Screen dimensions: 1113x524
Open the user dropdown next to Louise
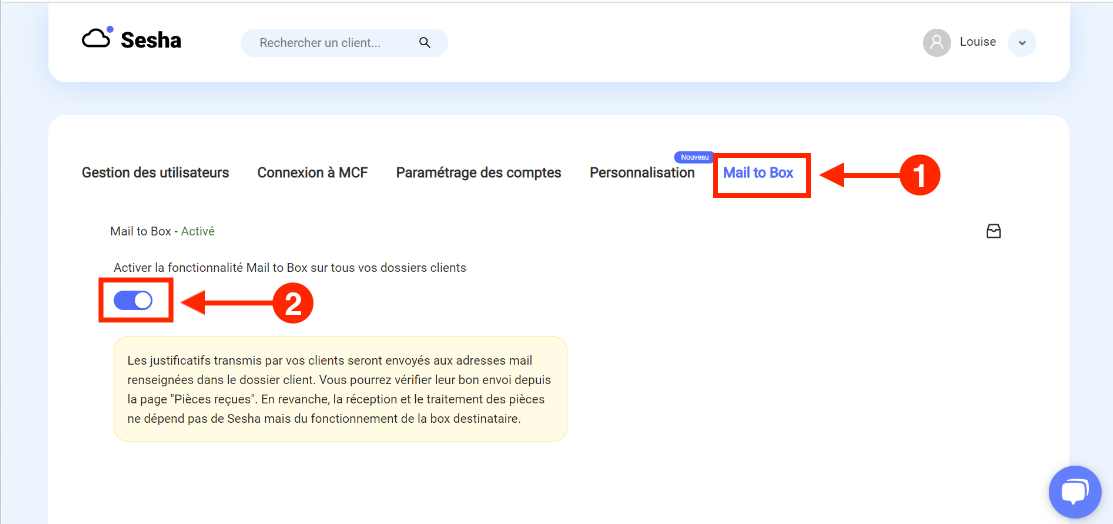tap(1022, 43)
